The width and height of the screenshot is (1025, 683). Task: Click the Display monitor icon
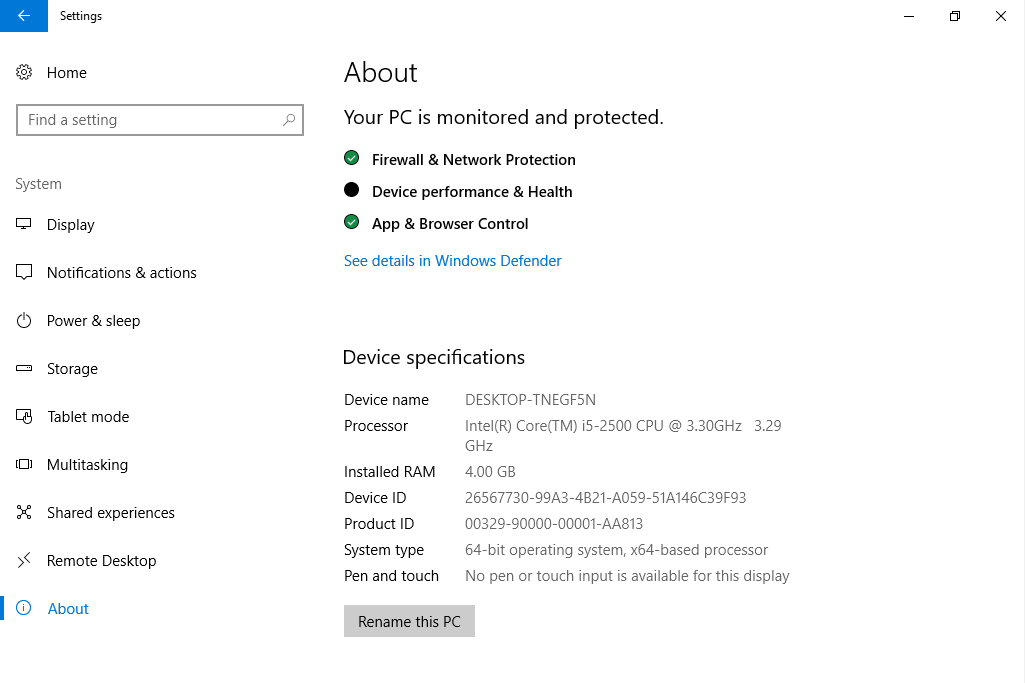25,225
